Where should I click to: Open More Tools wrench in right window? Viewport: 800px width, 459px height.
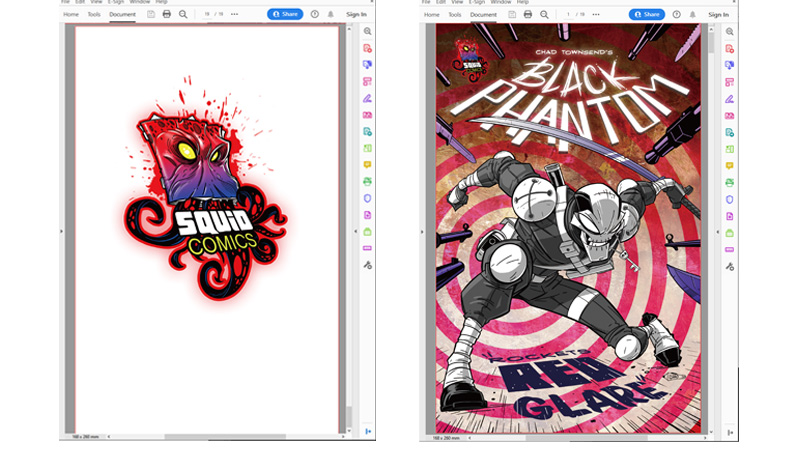tap(730, 266)
